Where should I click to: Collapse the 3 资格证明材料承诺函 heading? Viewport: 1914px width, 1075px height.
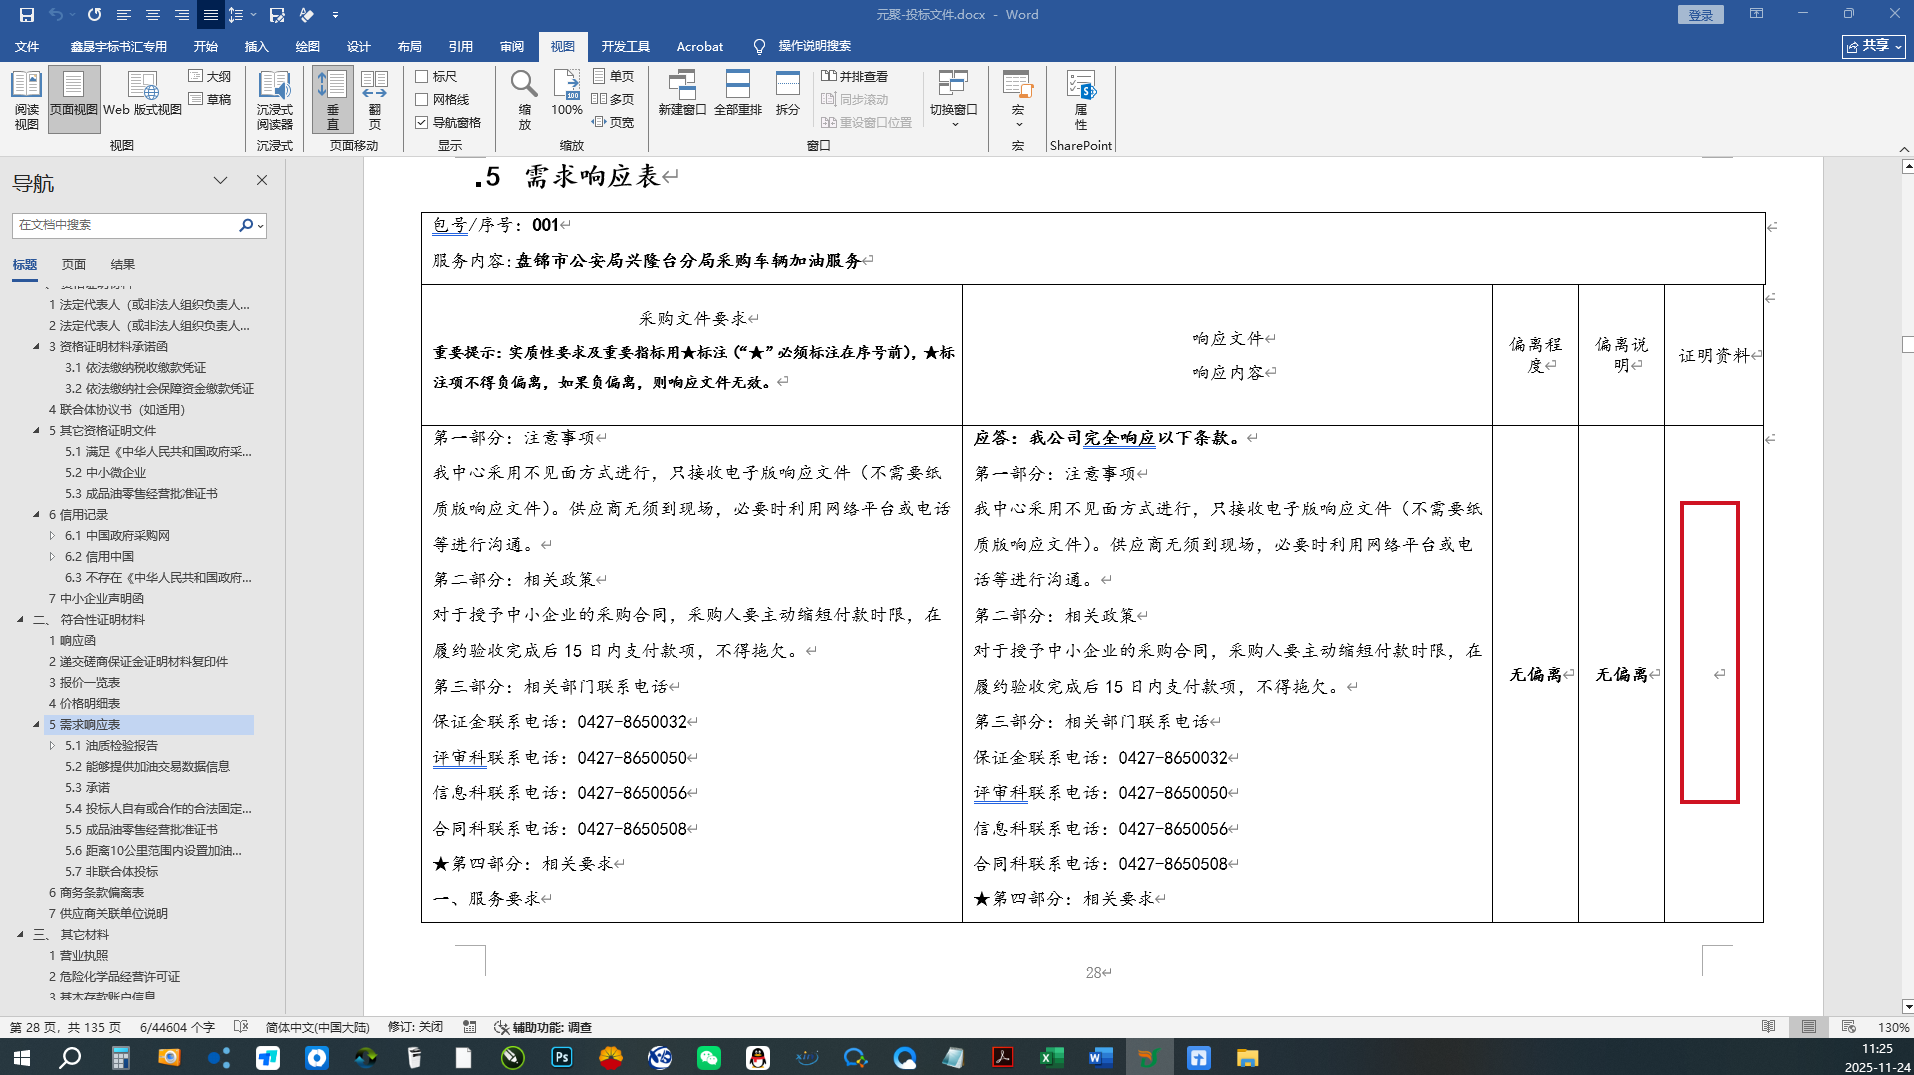click(37, 347)
